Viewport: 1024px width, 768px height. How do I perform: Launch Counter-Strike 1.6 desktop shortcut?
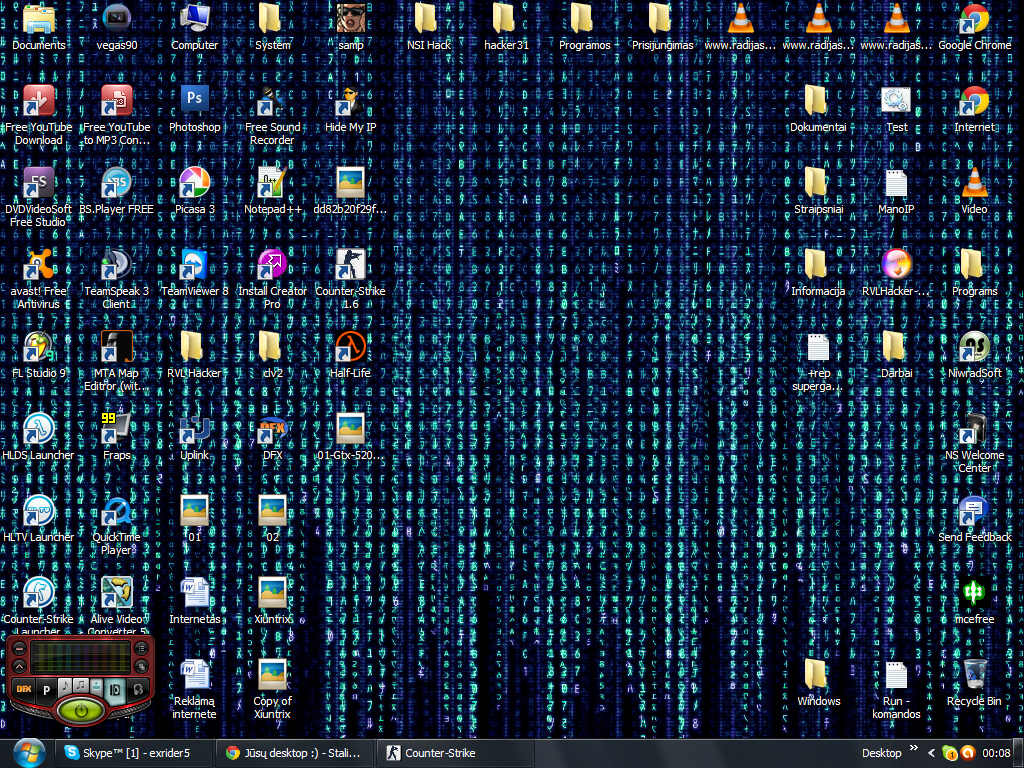pos(351,279)
